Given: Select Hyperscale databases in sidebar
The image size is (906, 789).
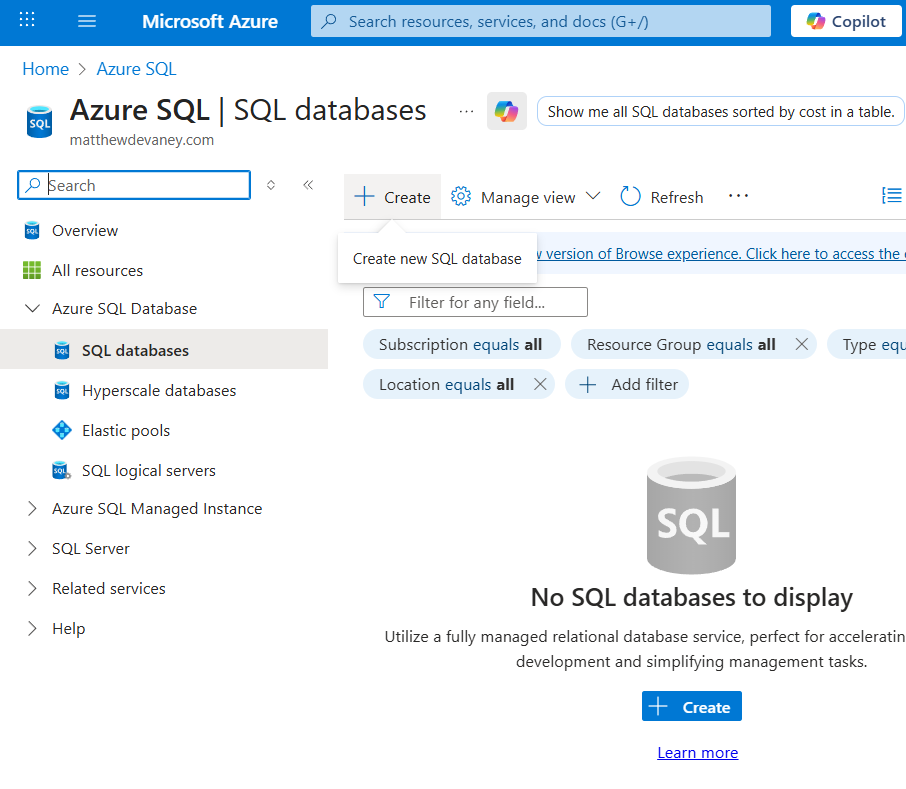Looking at the screenshot, I should coord(159,391).
